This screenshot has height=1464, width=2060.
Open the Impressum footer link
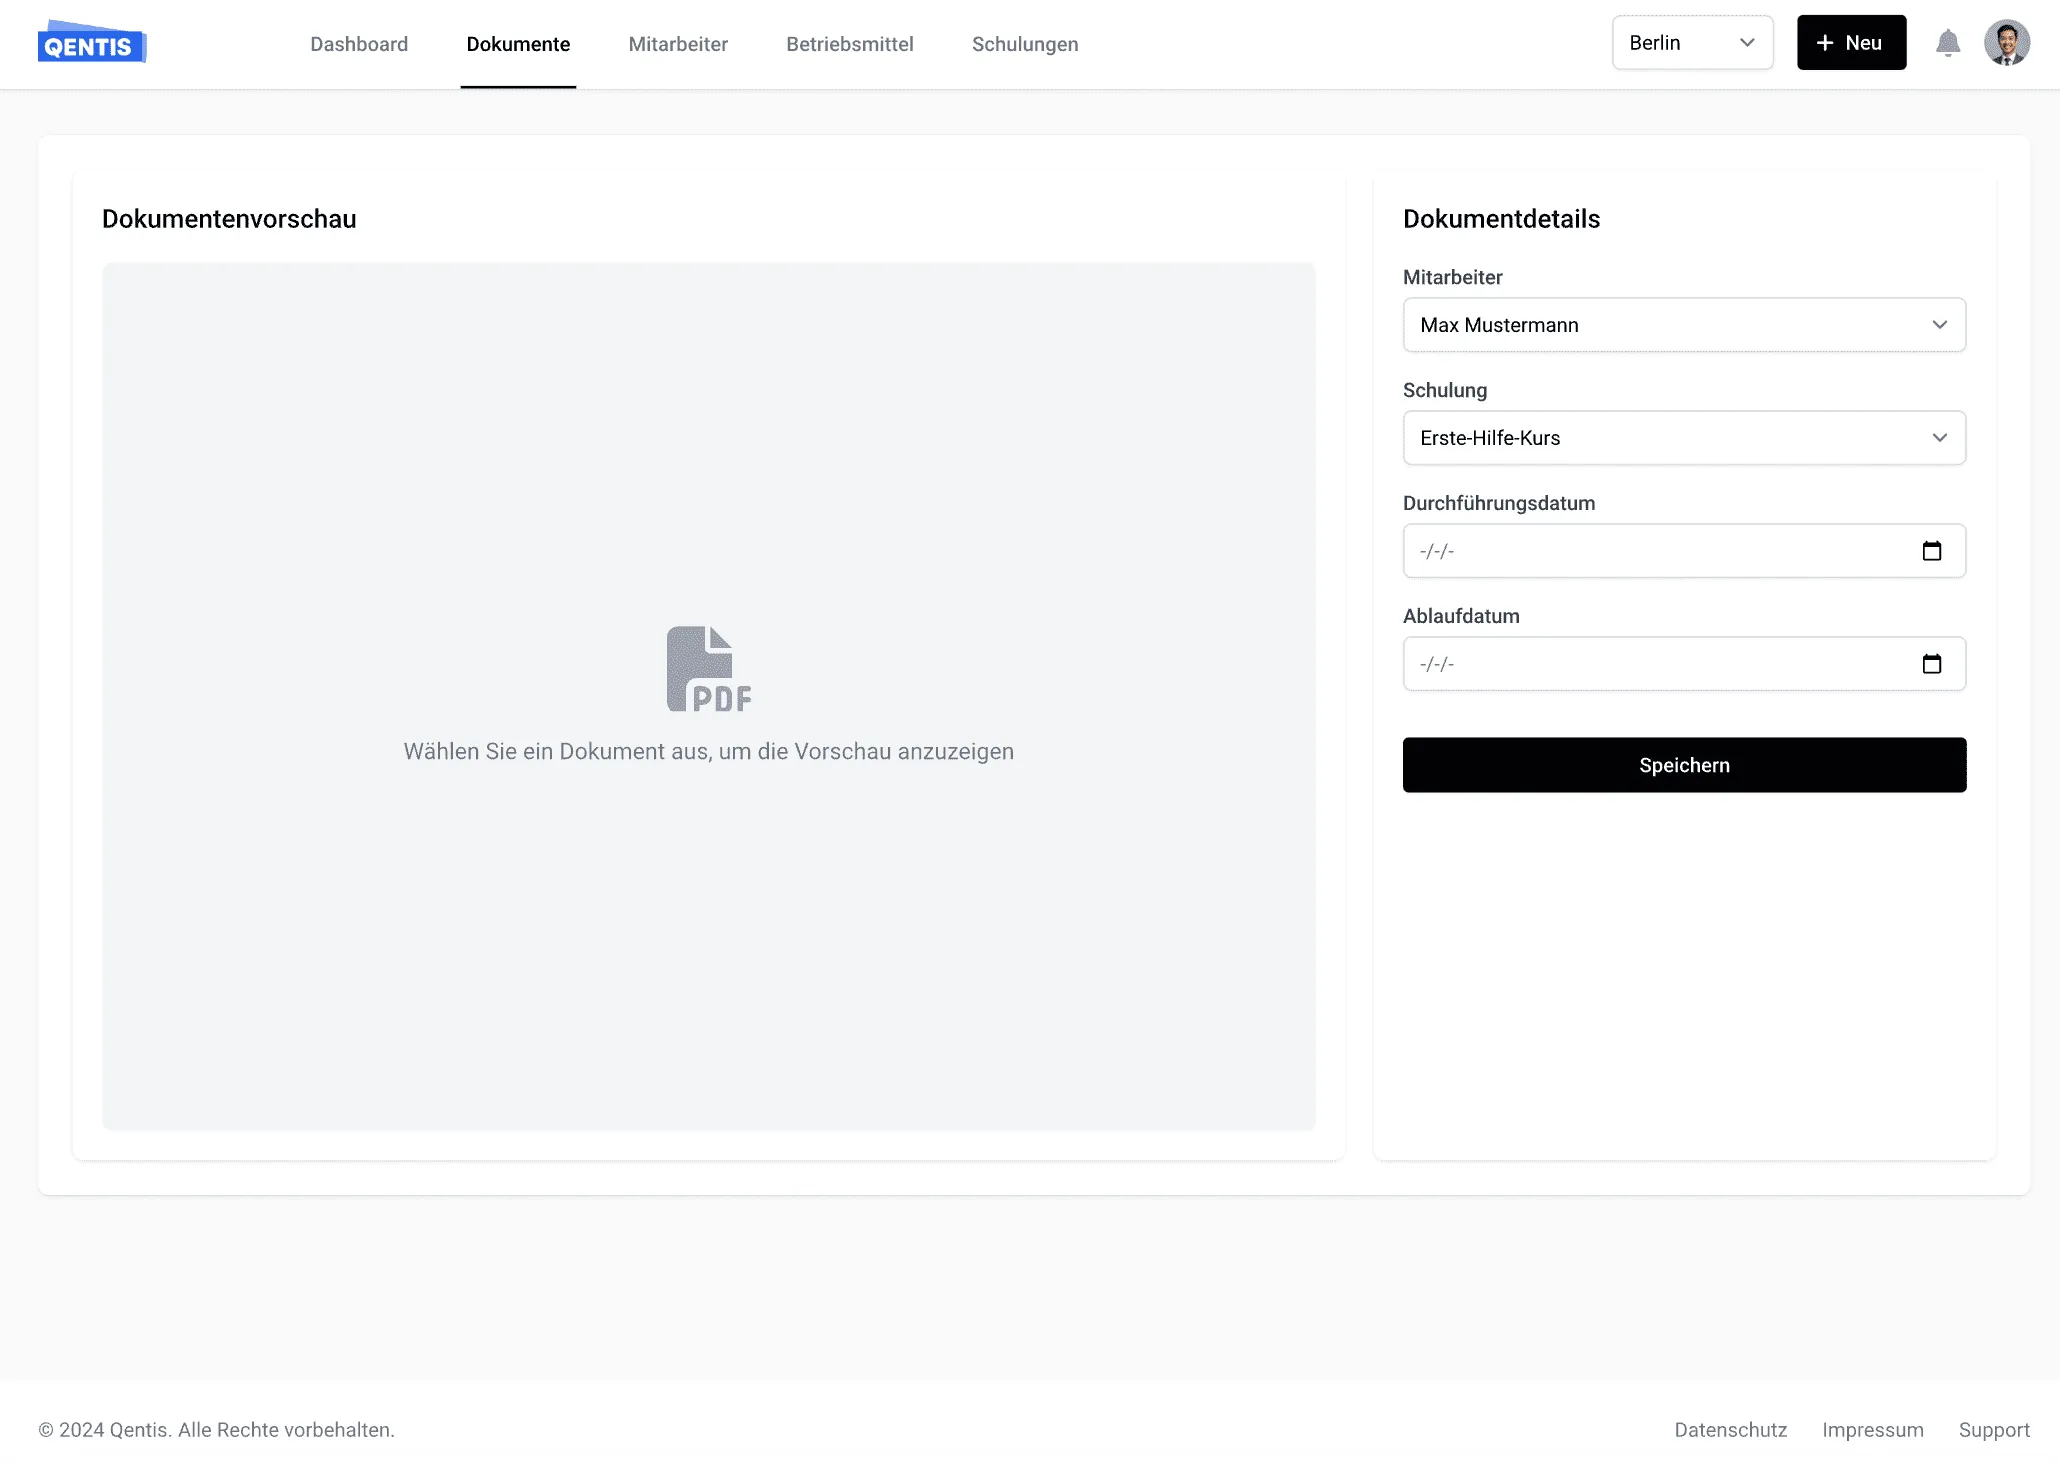(x=1872, y=1430)
